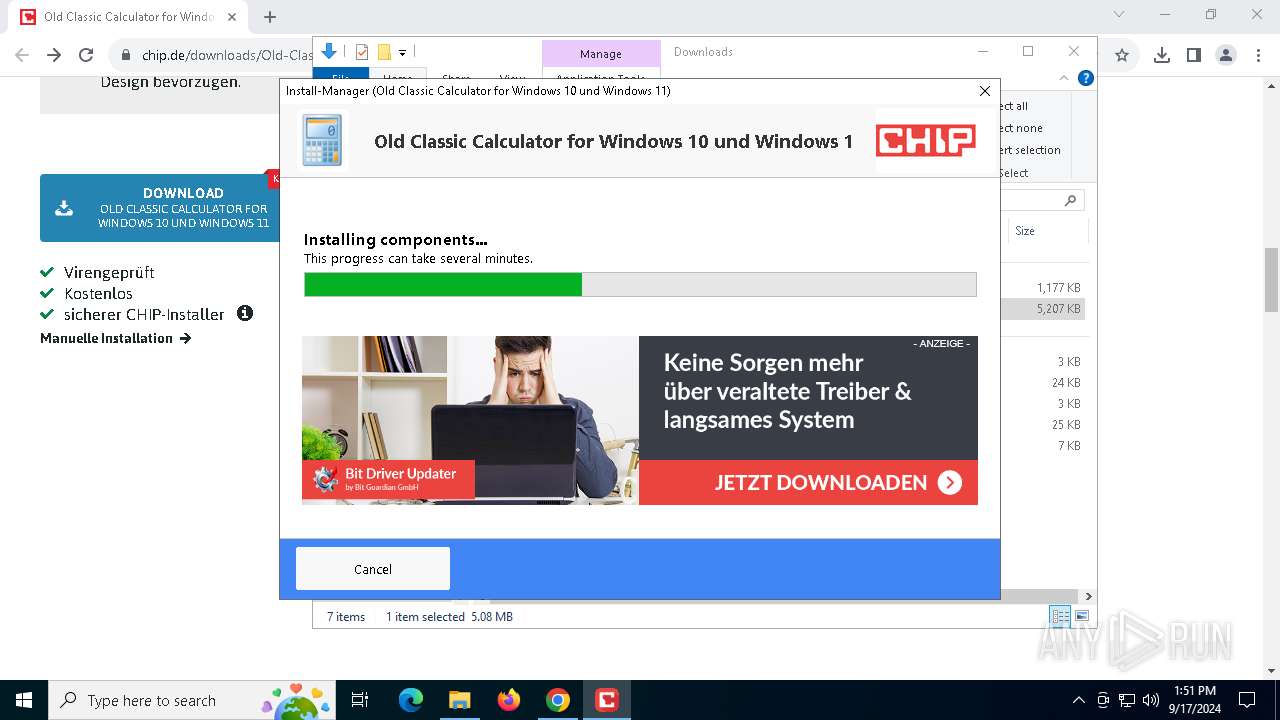1280x720 pixels.
Task: Open the Chrome profile avatar
Action: 1226,55
